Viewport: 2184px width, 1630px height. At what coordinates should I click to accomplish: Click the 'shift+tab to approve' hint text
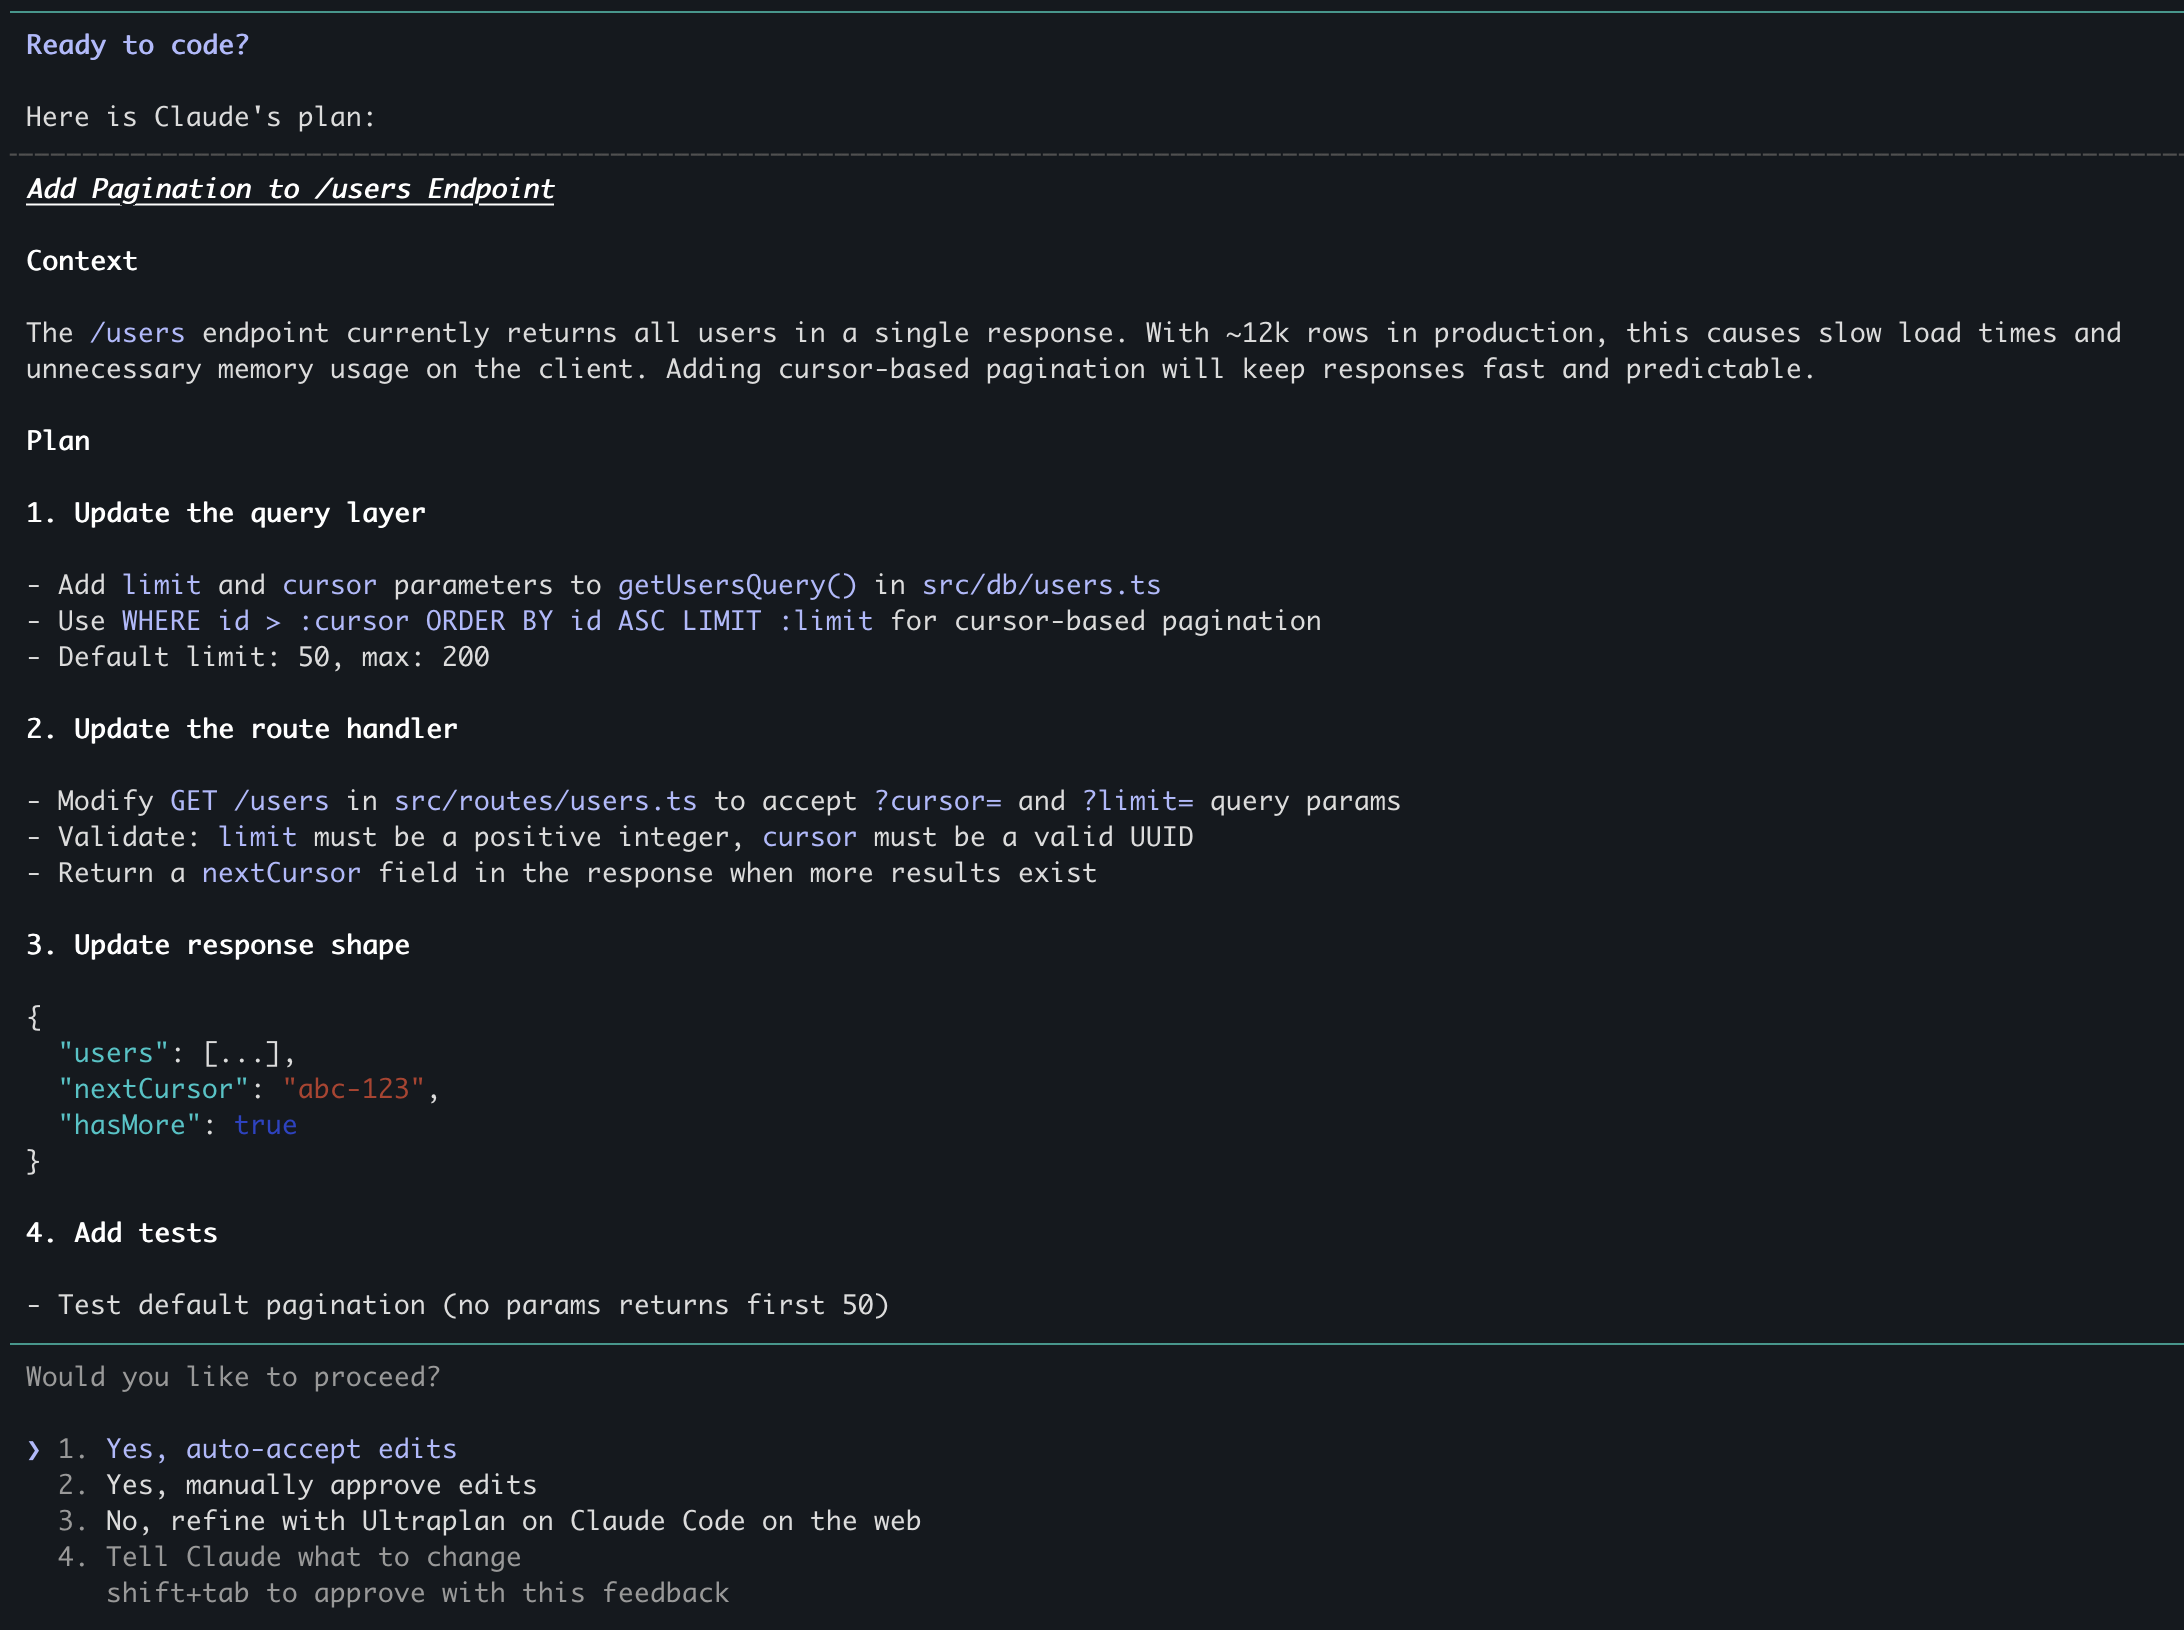417,1593
